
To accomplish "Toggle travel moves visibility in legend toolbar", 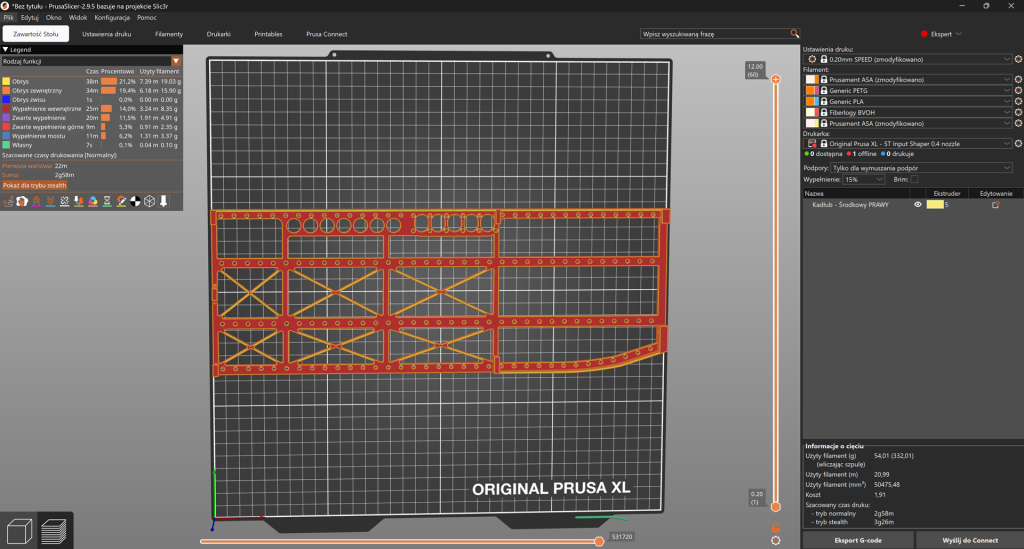I will (8, 201).
